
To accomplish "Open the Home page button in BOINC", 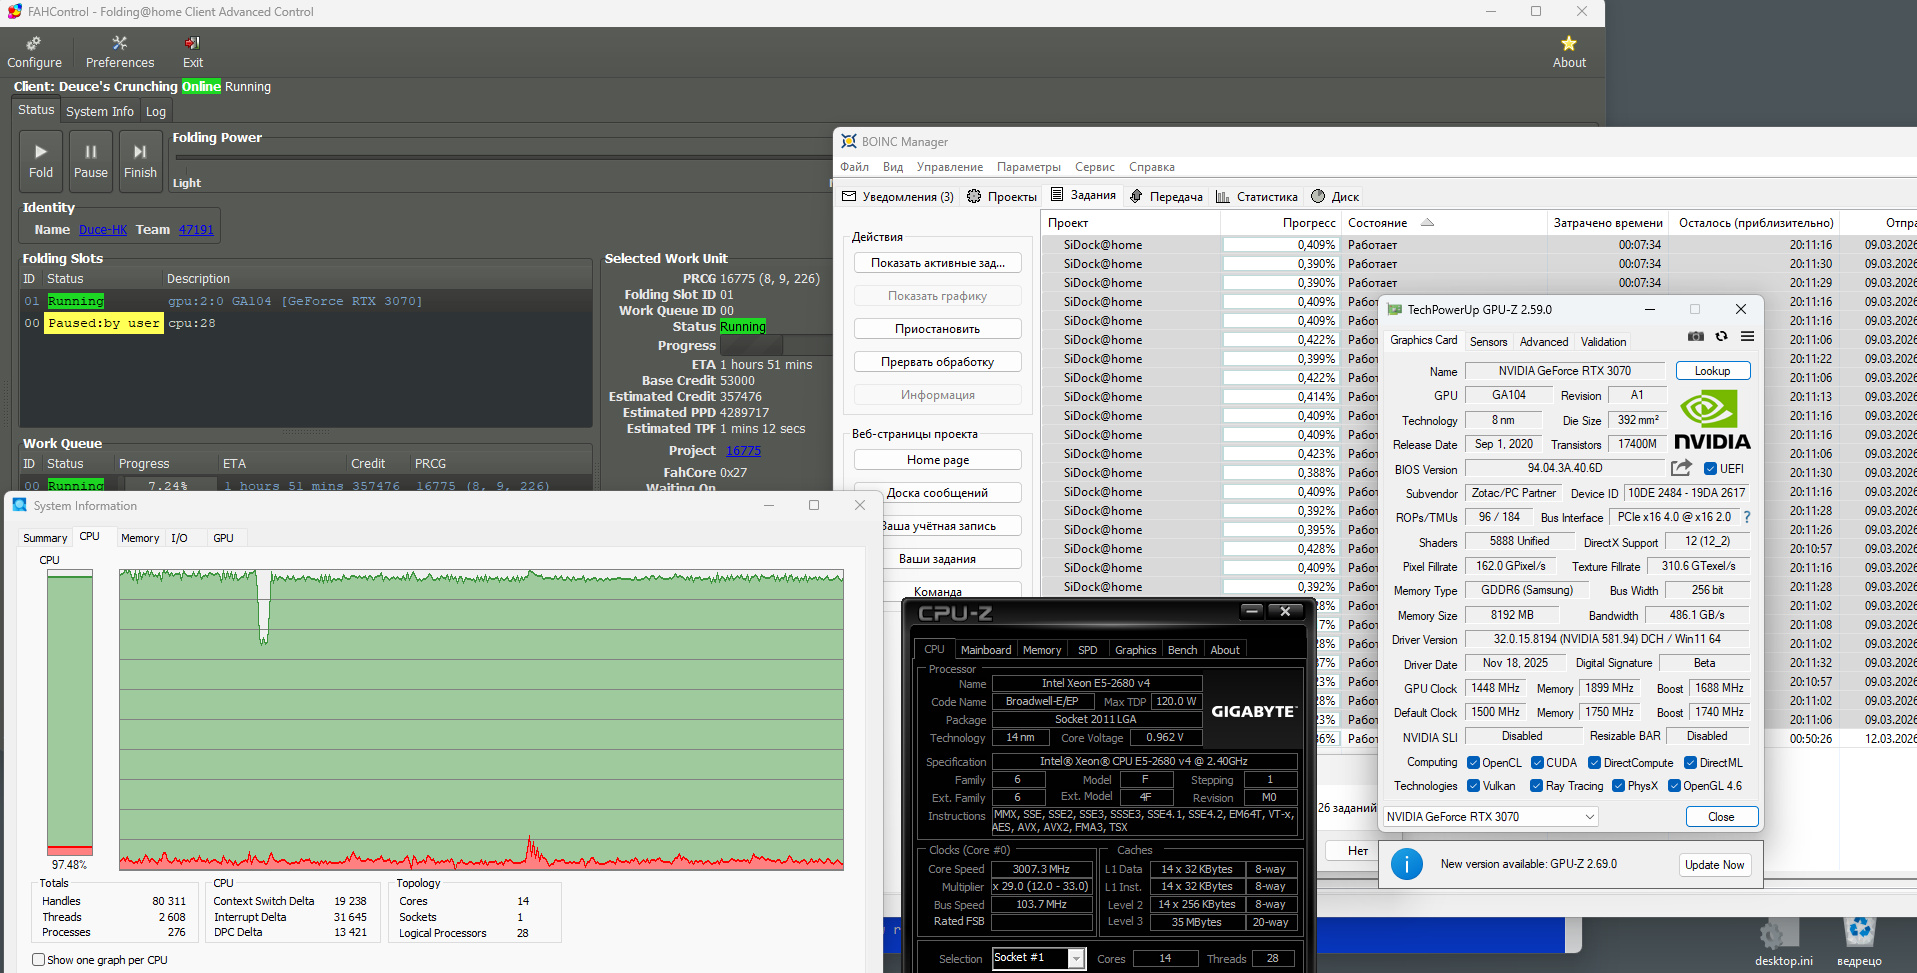I will coord(937,459).
